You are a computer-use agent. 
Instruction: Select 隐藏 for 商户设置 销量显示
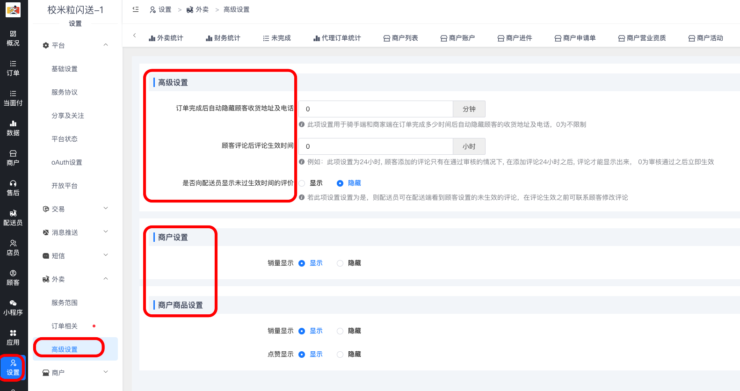pos(340,263)
